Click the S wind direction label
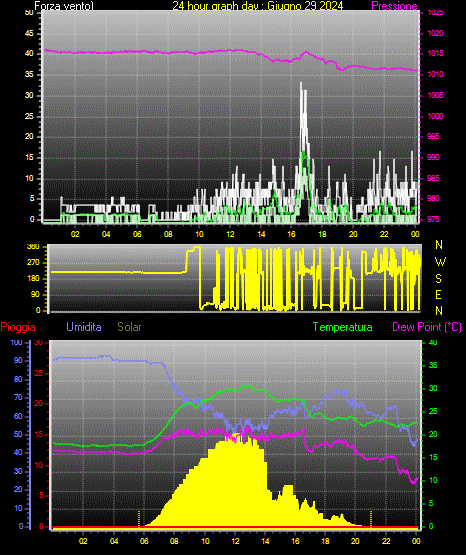466x555 pixels. [438, 279]
